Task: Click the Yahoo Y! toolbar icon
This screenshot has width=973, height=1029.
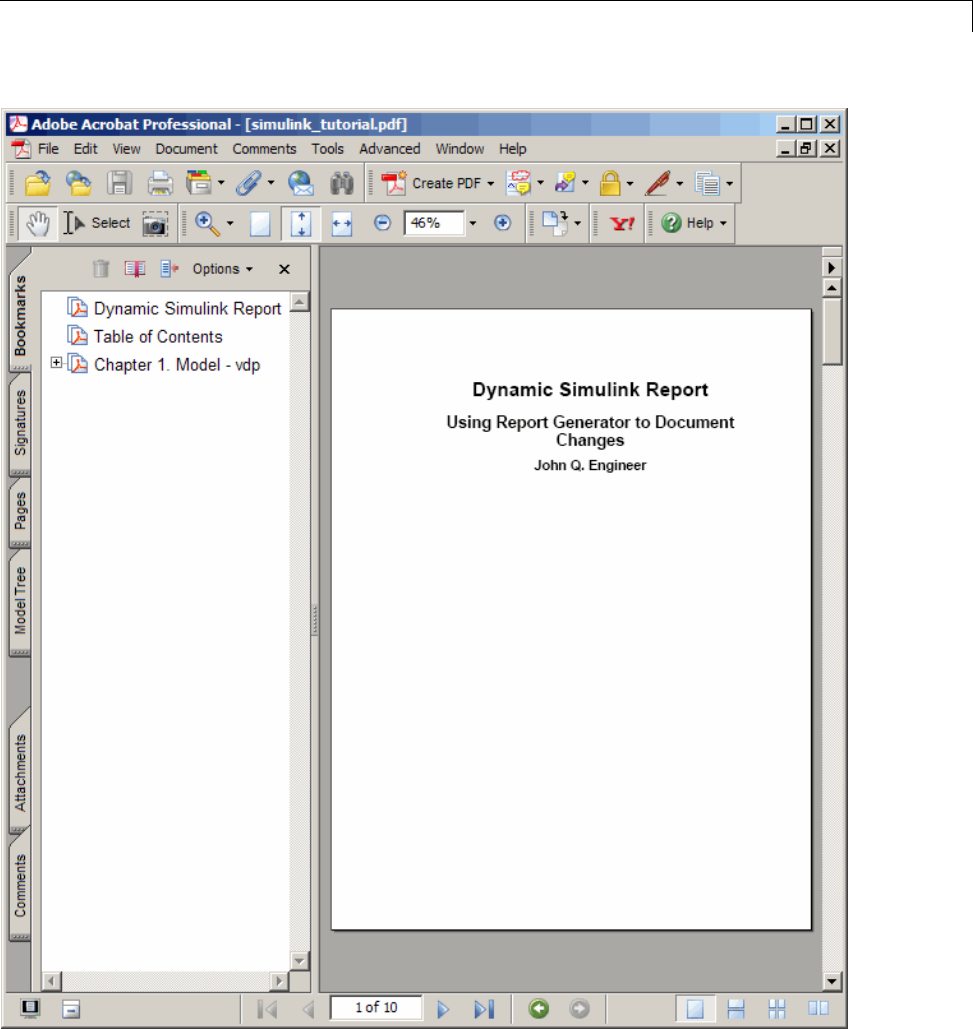Action: click(622, 223)
